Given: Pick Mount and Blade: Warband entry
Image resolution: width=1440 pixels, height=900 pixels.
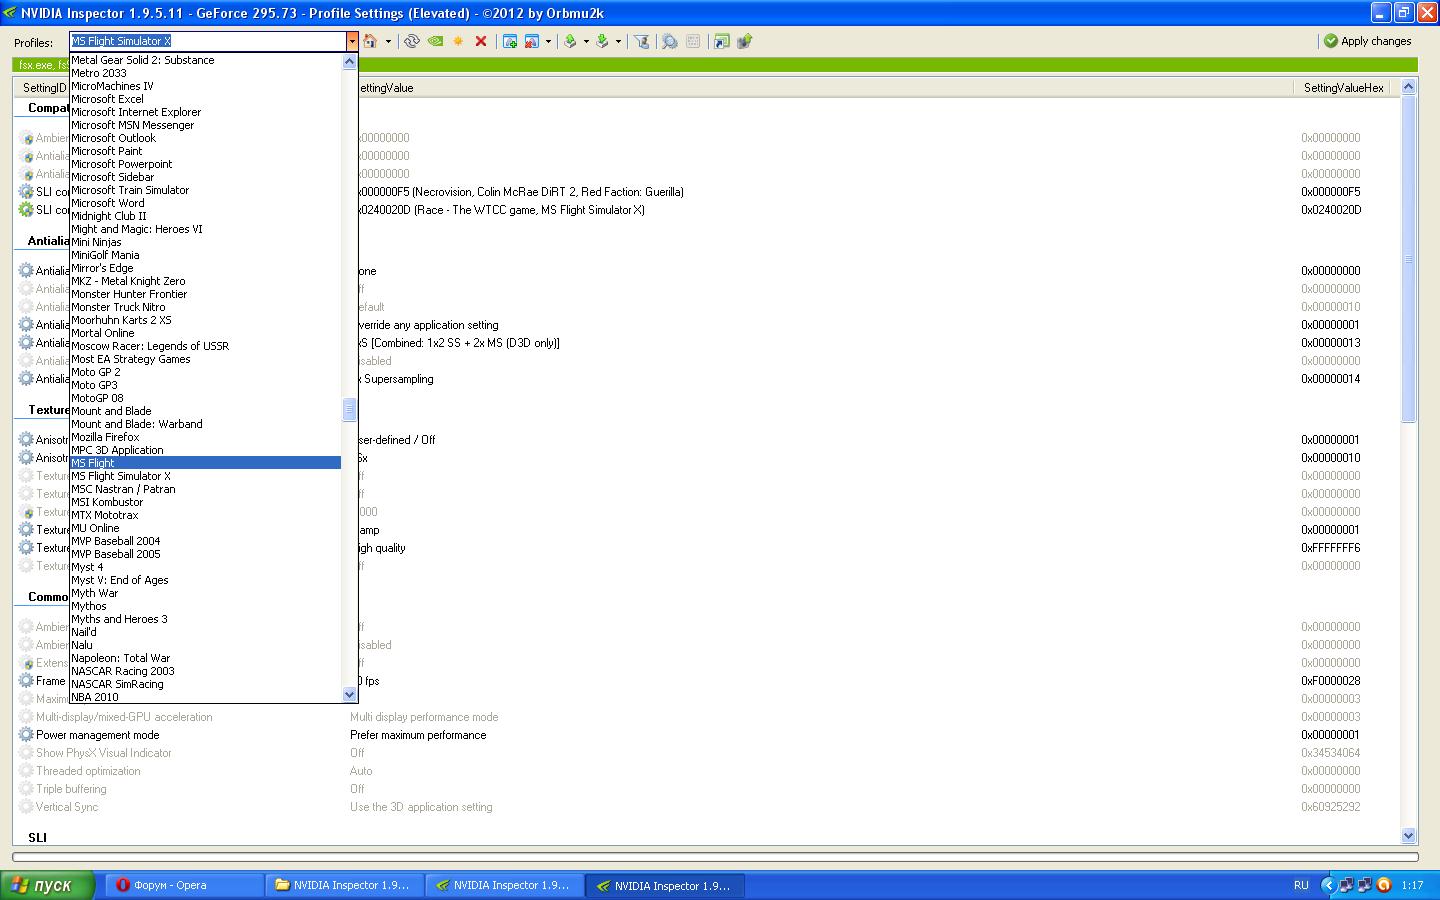Looking at the screenshot, I should click(206, 424).
